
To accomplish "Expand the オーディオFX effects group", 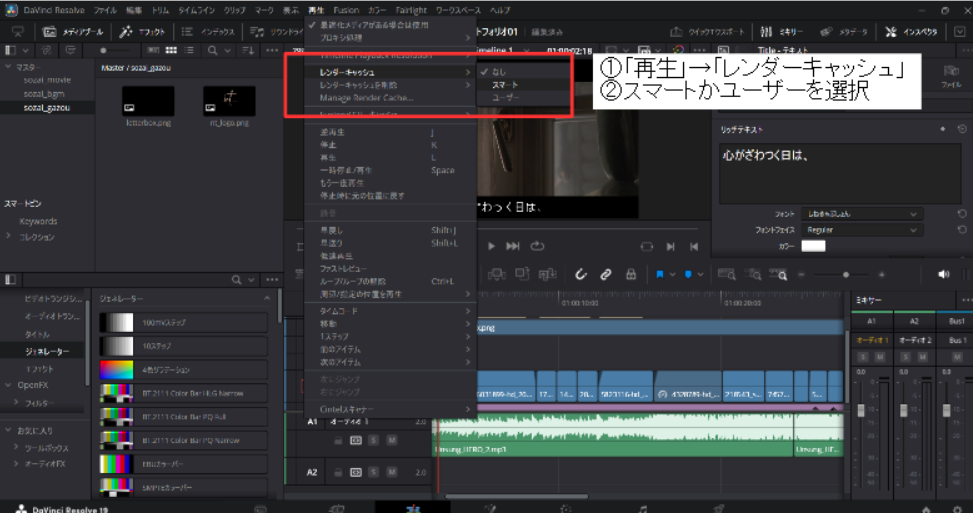I will coord(17,463).
